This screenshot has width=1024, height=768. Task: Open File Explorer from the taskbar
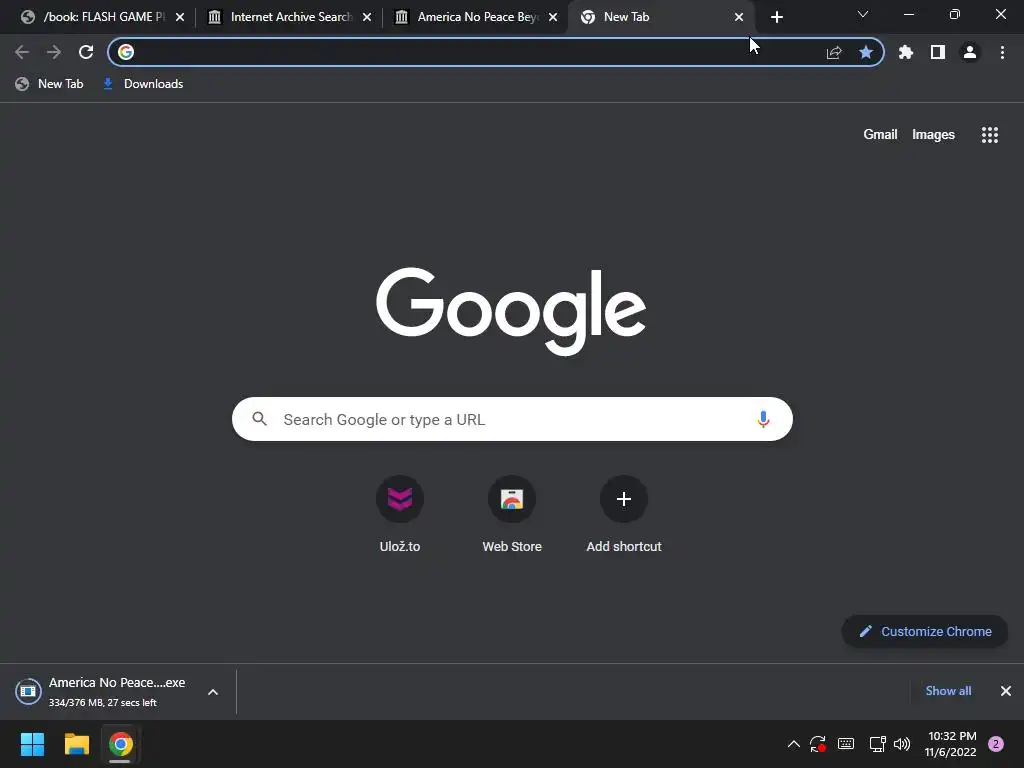76,744
